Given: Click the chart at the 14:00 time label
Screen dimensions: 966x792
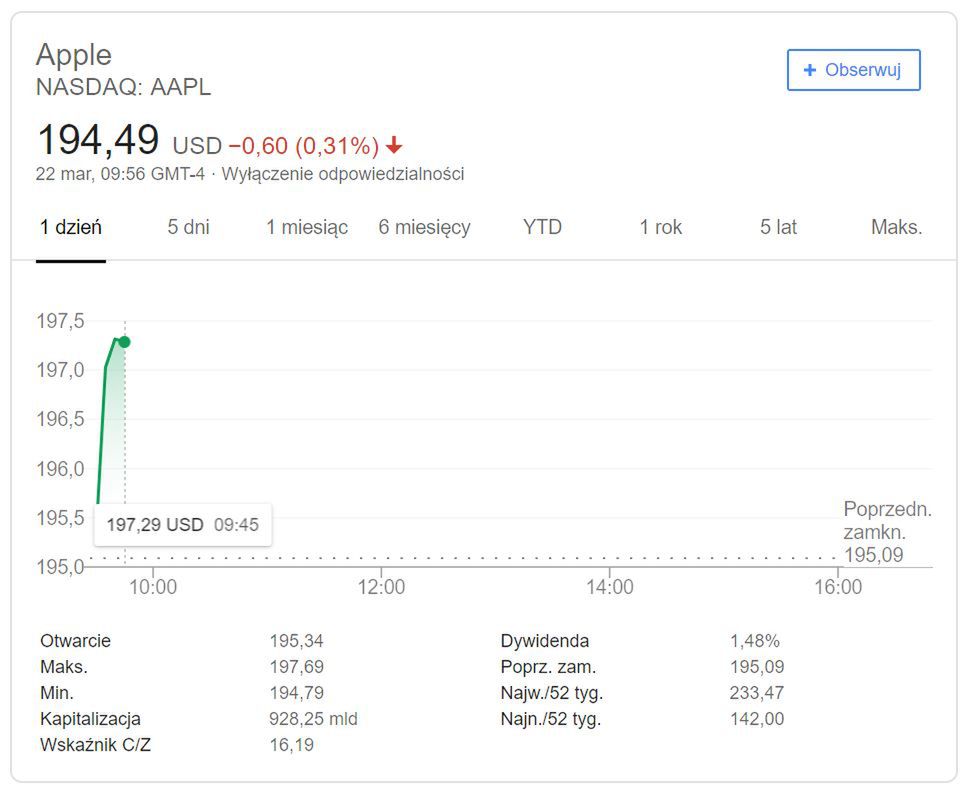Looking at the screenshot, I should pyautogui.click(x=610, y=587).
